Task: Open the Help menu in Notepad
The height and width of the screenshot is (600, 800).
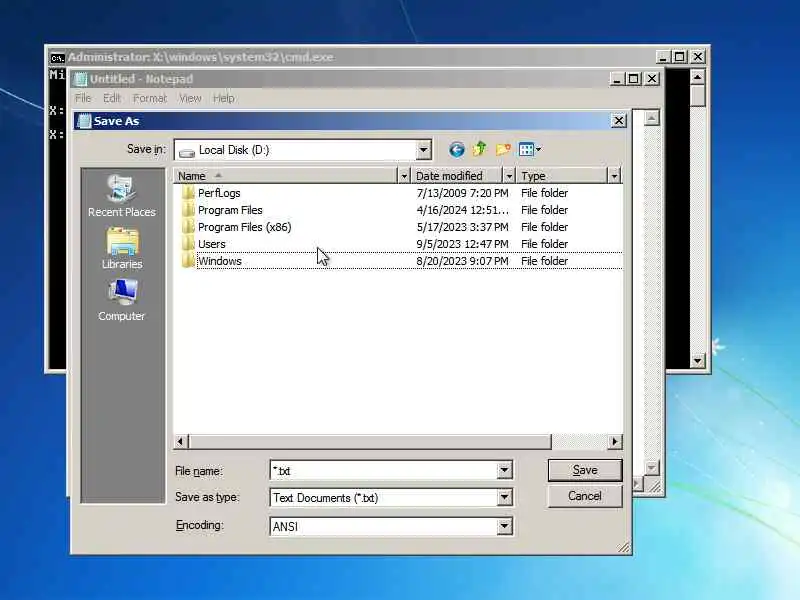Action: click(x=223, y=98)
